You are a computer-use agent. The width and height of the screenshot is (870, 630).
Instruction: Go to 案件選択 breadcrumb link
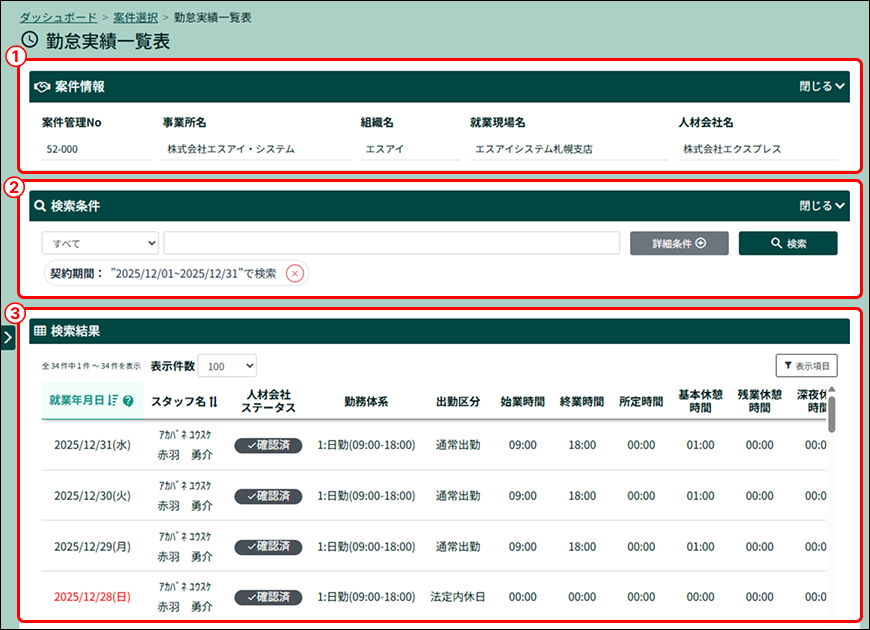point(135,18)
